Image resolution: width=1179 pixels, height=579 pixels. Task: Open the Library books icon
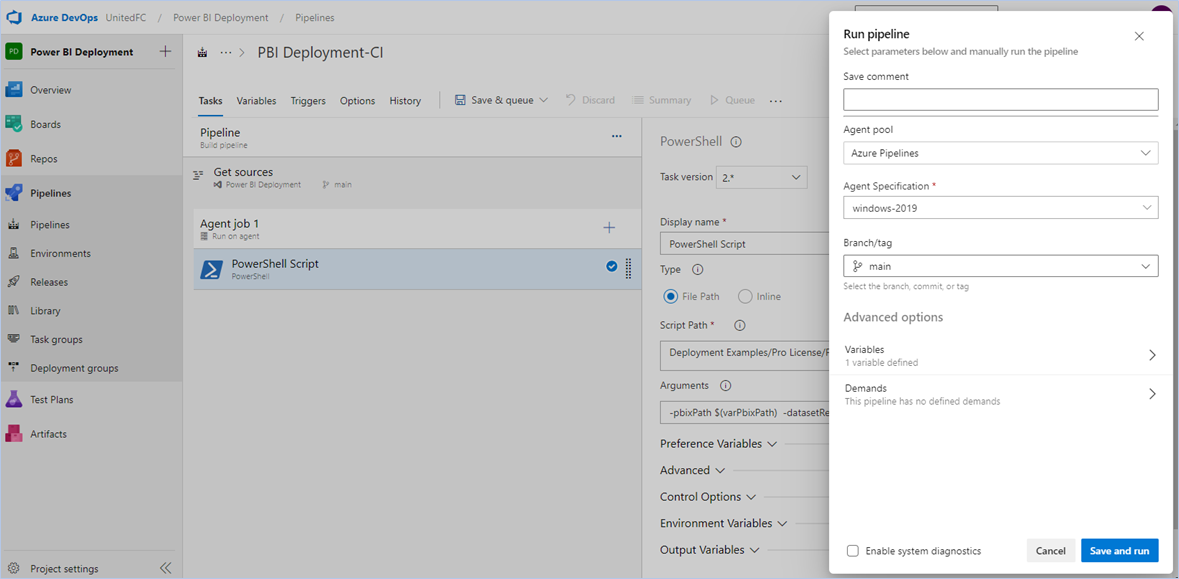[x=14, y=311]
